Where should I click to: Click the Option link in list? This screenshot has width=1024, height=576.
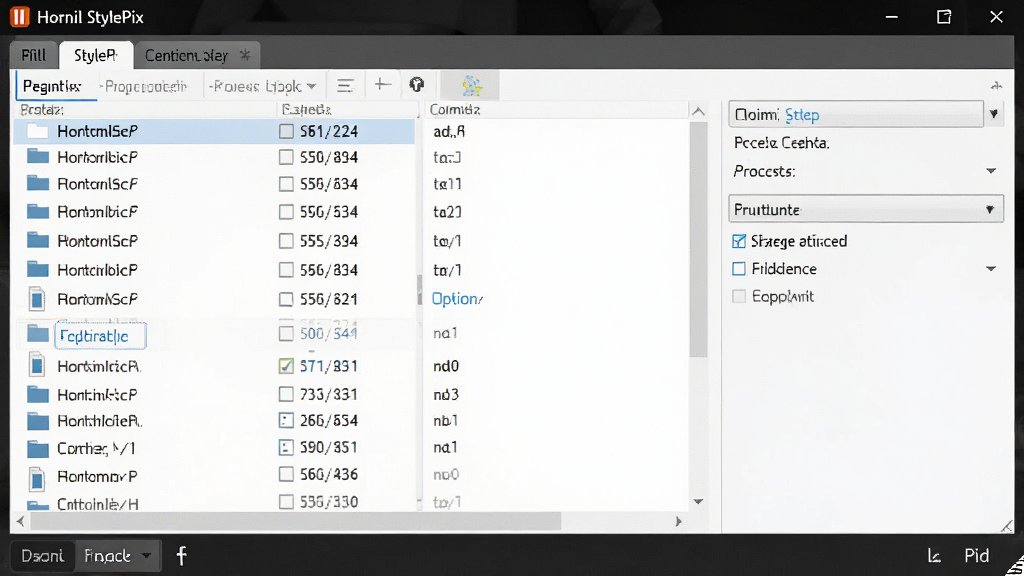pyautogui.click(x=457, y=299)
